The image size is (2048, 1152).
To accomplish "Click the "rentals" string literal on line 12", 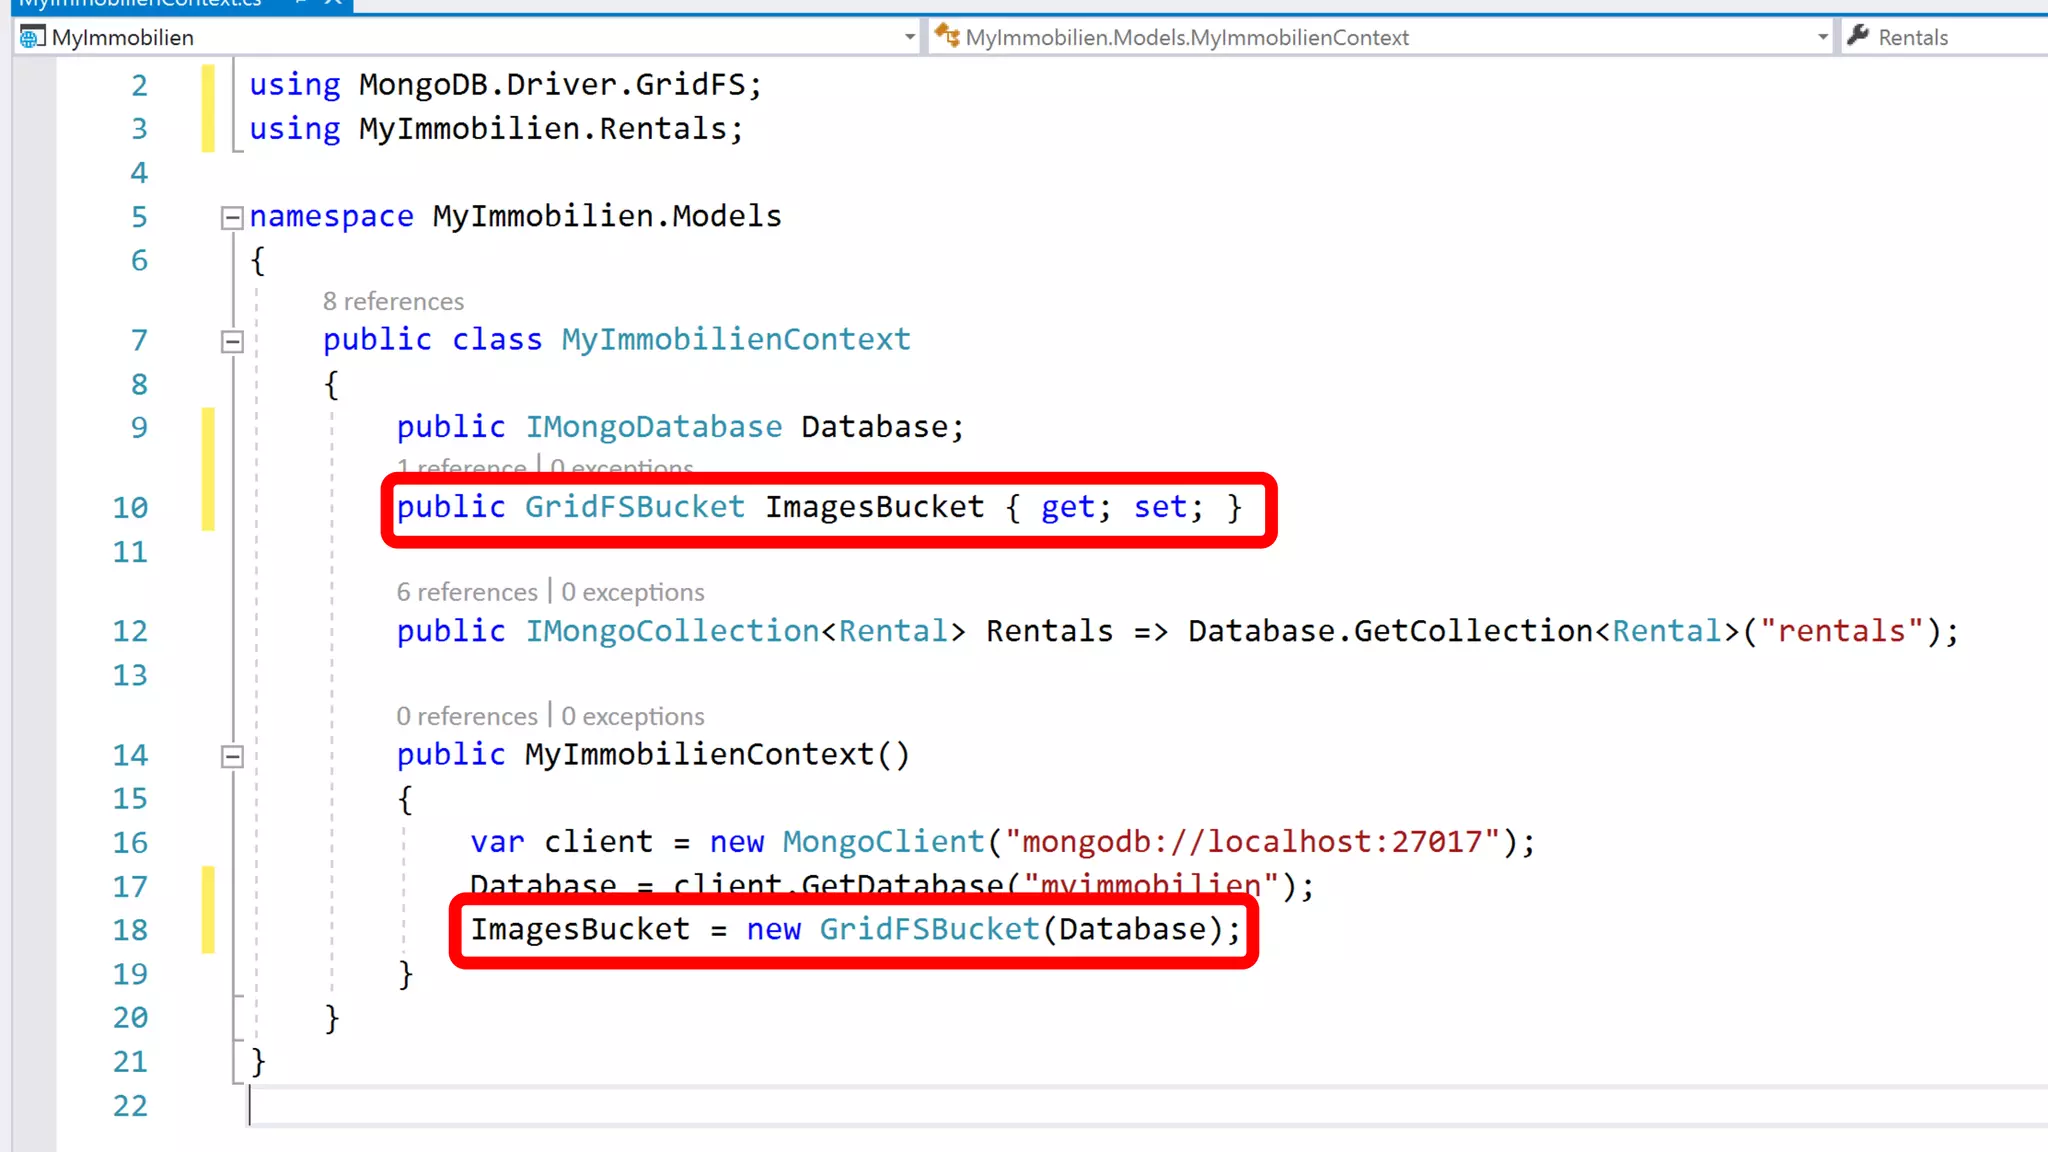I will click(1841, 631).
